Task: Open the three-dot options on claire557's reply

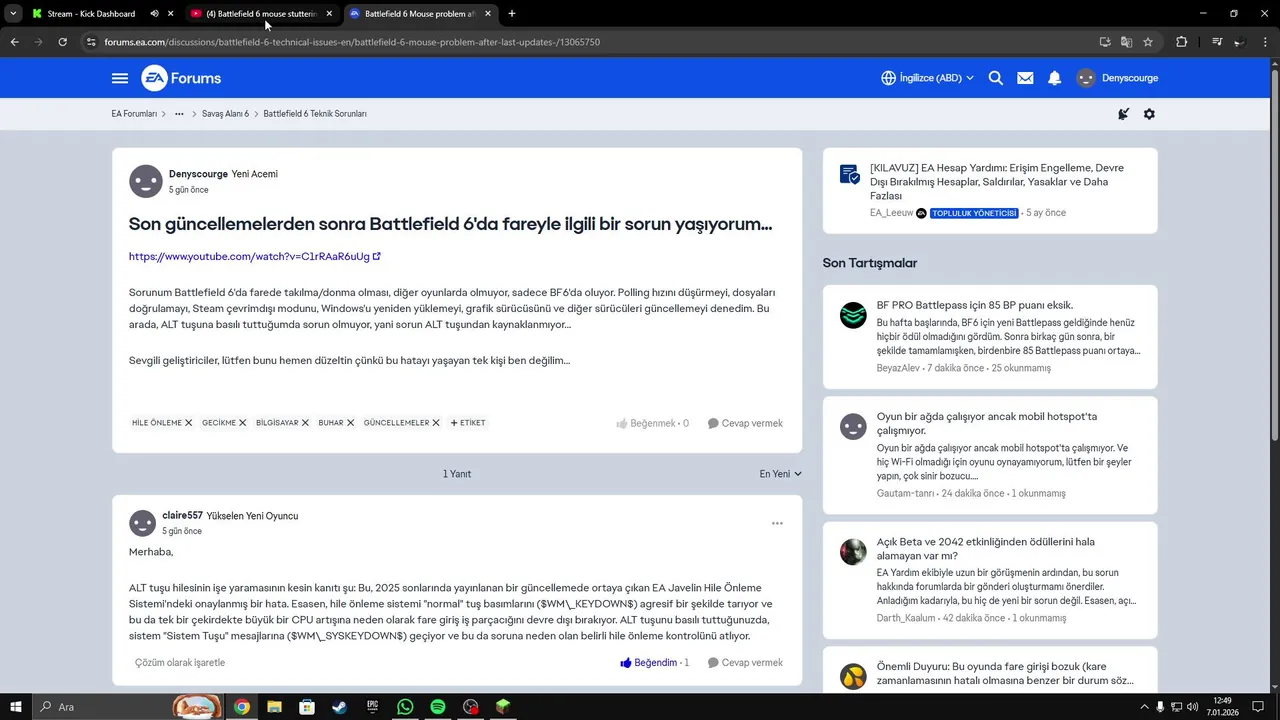Action: [x=777, y=523]
